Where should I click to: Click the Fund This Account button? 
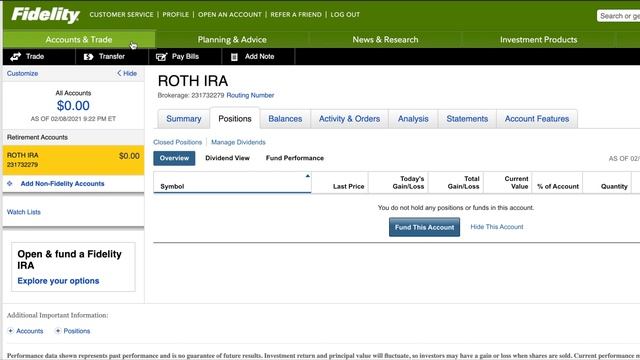424,227
